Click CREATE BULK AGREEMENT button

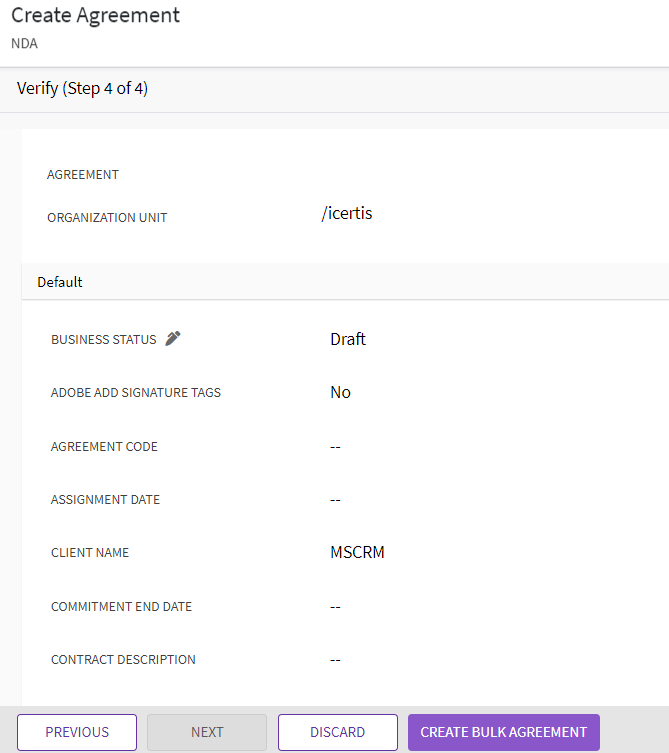(503, 732)
